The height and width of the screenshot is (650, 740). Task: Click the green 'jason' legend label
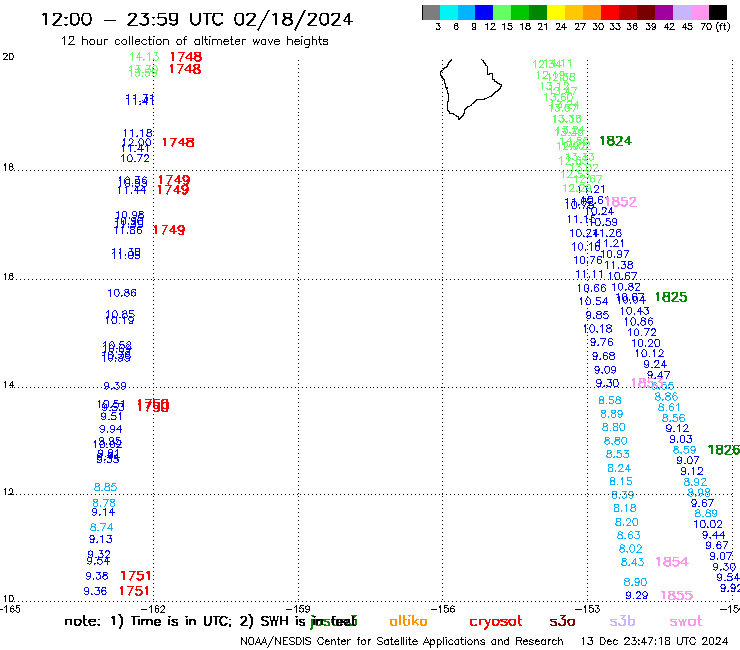coord(333,621)
